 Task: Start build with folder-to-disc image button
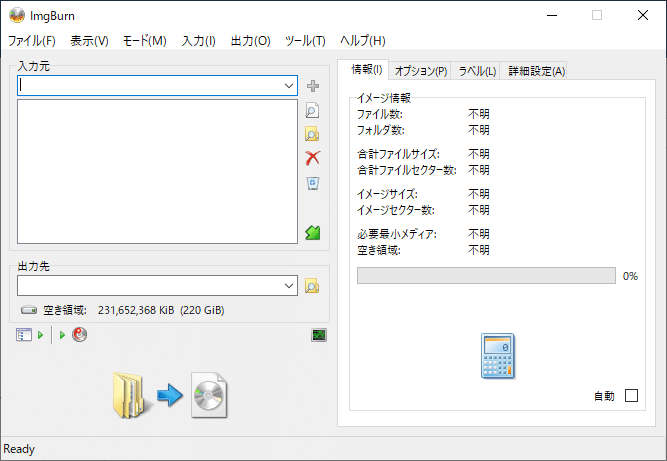170,396
